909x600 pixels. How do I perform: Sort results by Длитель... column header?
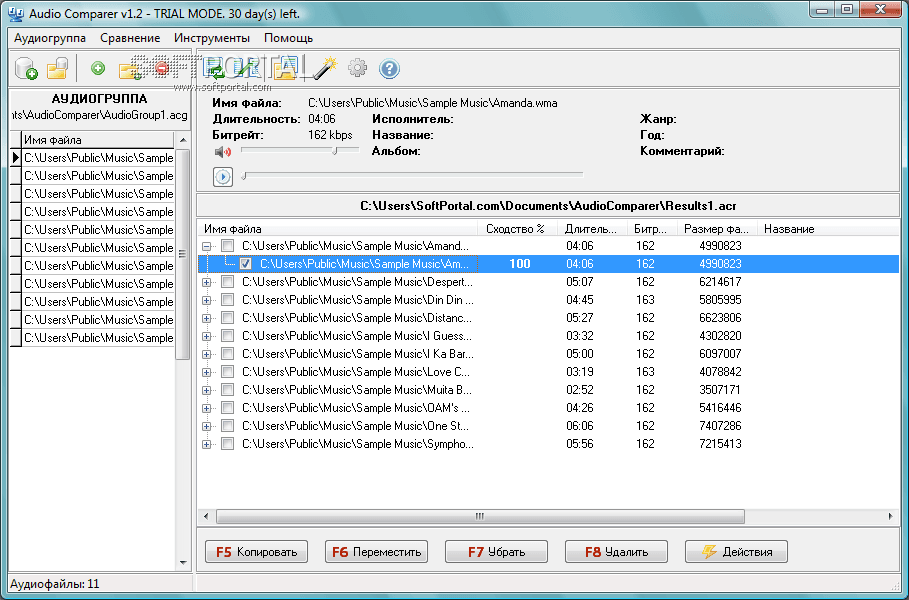coord(592,229)
